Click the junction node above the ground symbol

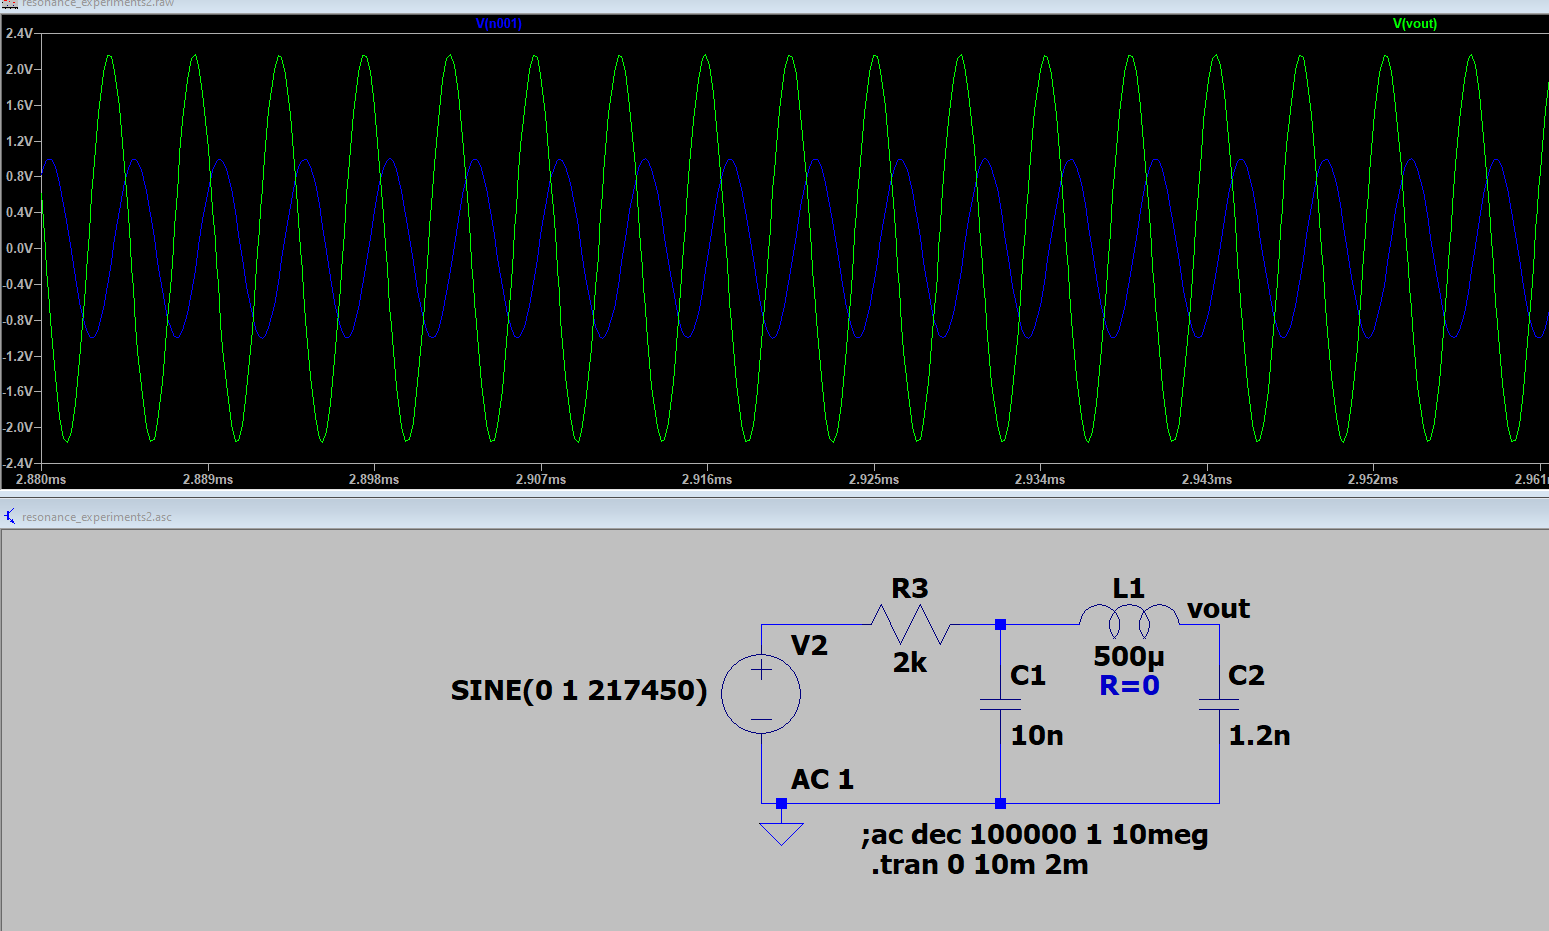(x=781, y=803)
